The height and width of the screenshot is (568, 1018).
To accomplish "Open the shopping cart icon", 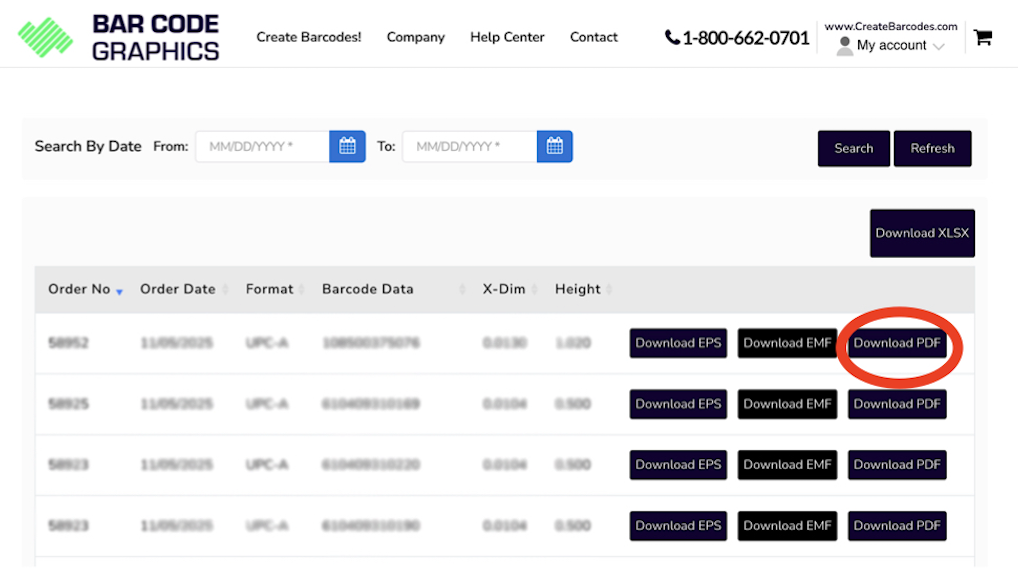I will pyautogui.click(x=982, y=38).
